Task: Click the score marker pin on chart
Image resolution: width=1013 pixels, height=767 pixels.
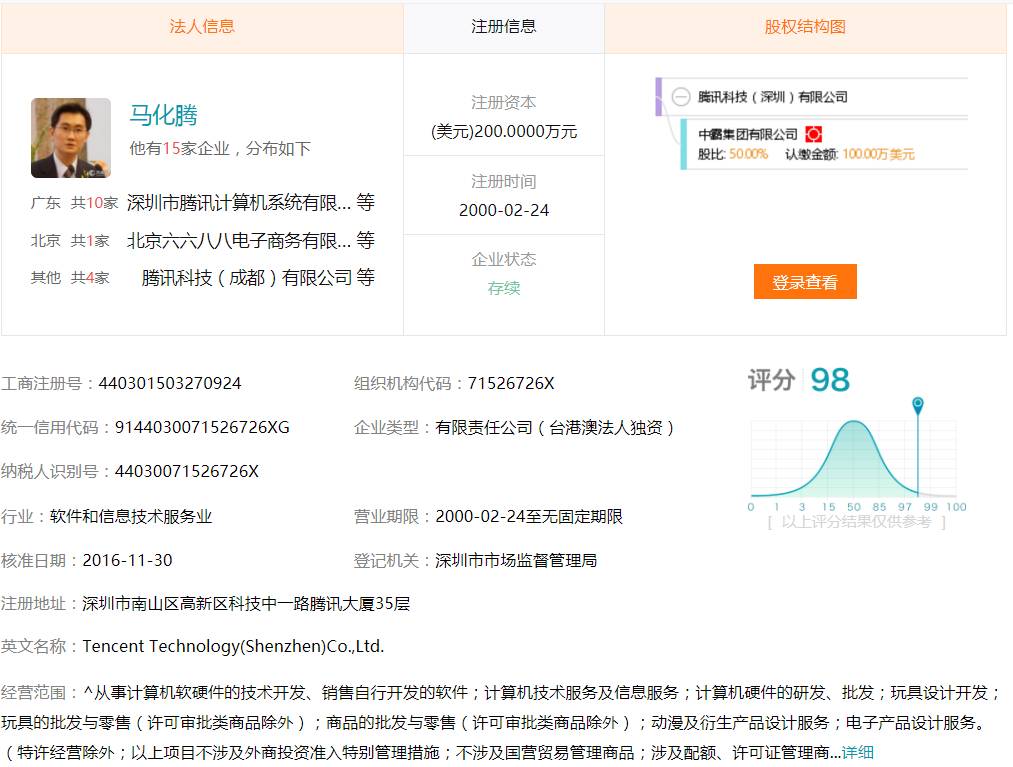Action: [917, 405]
